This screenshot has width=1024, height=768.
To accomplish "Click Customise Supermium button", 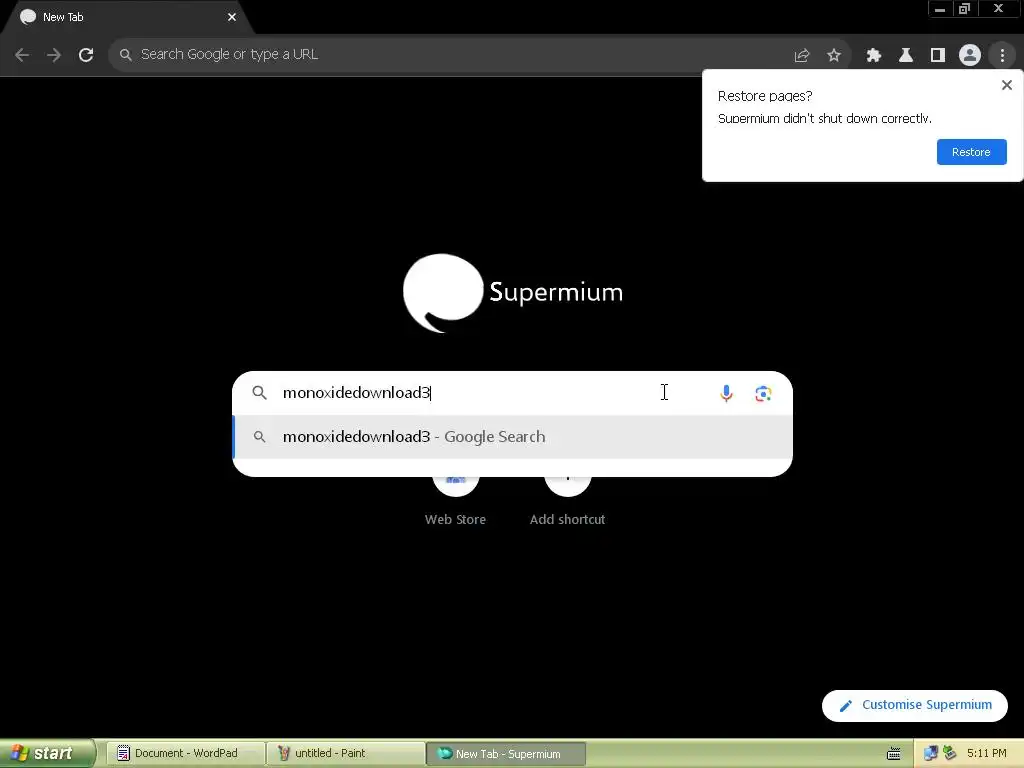I will pos(914,705).
